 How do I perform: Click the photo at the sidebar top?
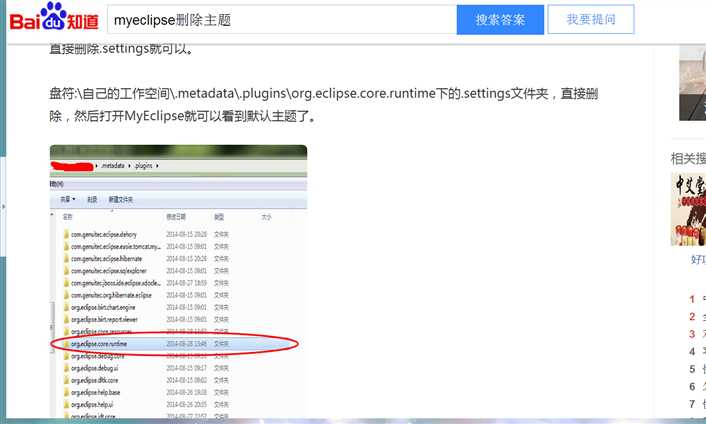[692, 83]
